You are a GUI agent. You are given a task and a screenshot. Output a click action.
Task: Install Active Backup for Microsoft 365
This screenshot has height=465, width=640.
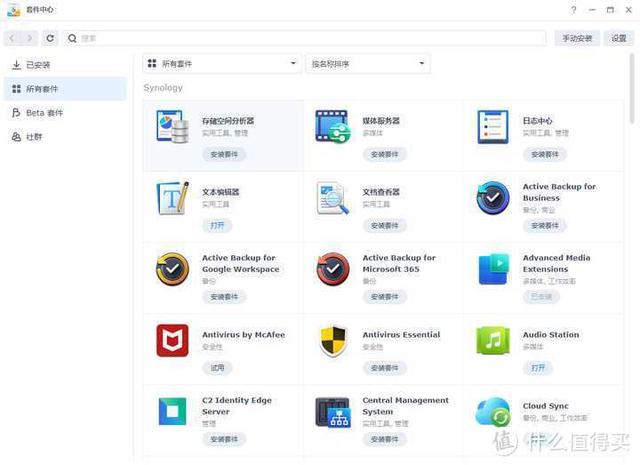click(384, 297)
